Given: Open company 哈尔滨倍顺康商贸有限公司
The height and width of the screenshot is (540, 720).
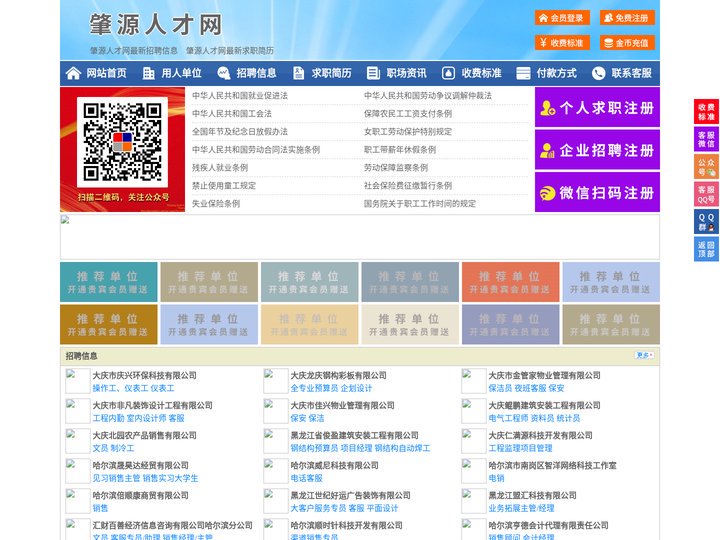Looking at the screenshot, I should (x=141, y=495).
